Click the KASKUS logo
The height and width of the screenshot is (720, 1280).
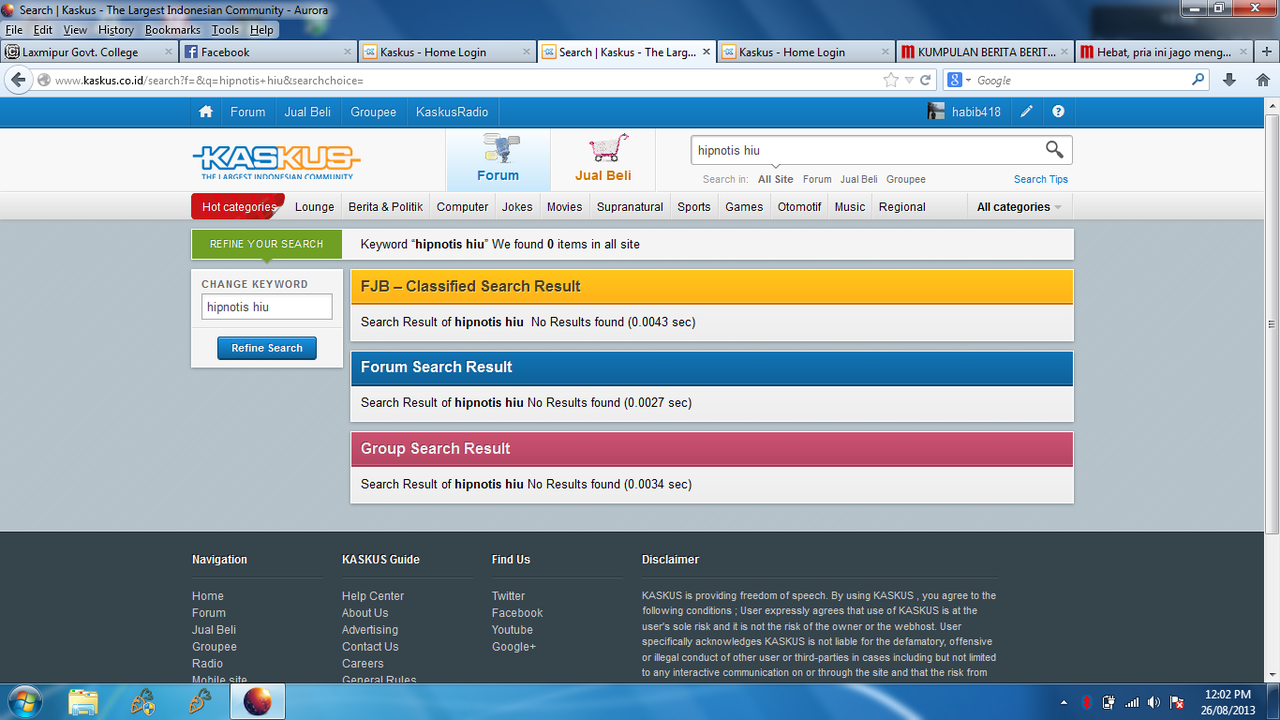(x=276, y=162)
